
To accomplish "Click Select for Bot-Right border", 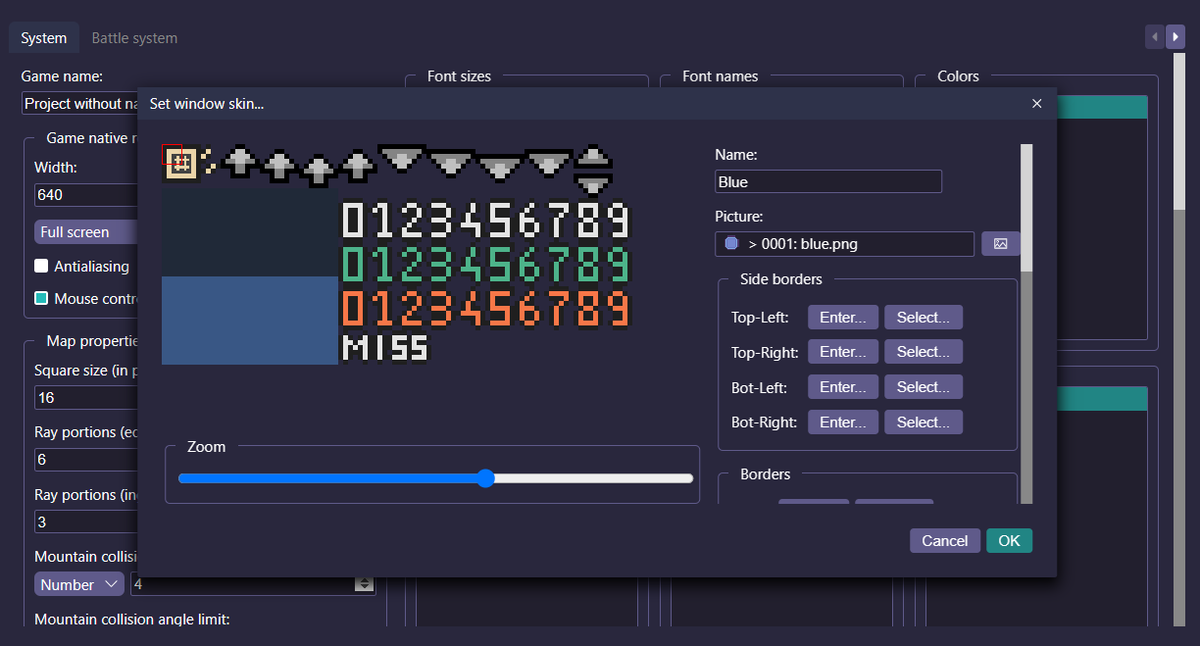I will click(x=923, y=422).
